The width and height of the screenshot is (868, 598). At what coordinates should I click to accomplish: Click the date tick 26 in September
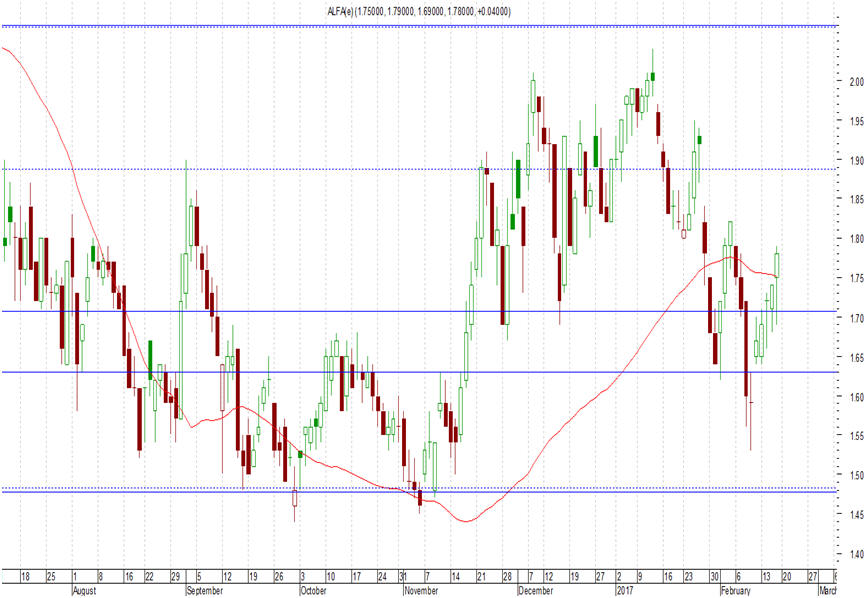[x=279, y=576]
